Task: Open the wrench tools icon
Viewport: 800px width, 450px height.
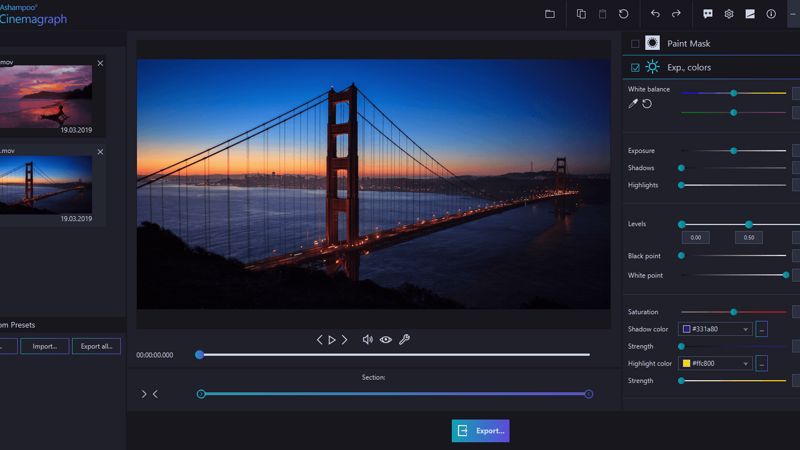Action: 404,339
